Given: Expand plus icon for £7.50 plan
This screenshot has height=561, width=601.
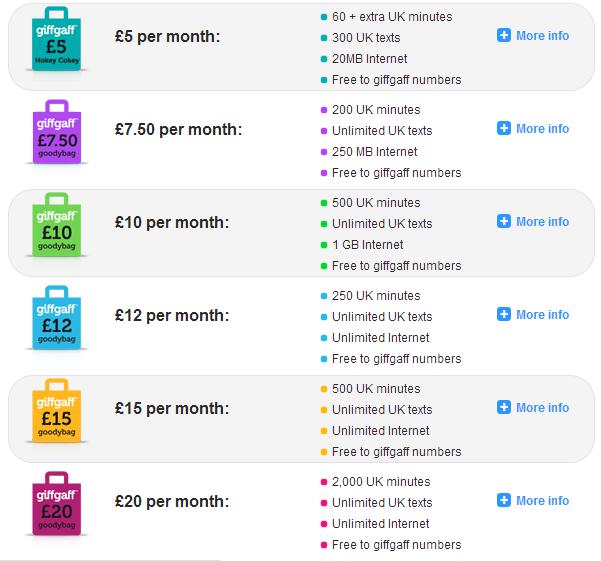Looking at the screenshot, I should pos(504,128).
